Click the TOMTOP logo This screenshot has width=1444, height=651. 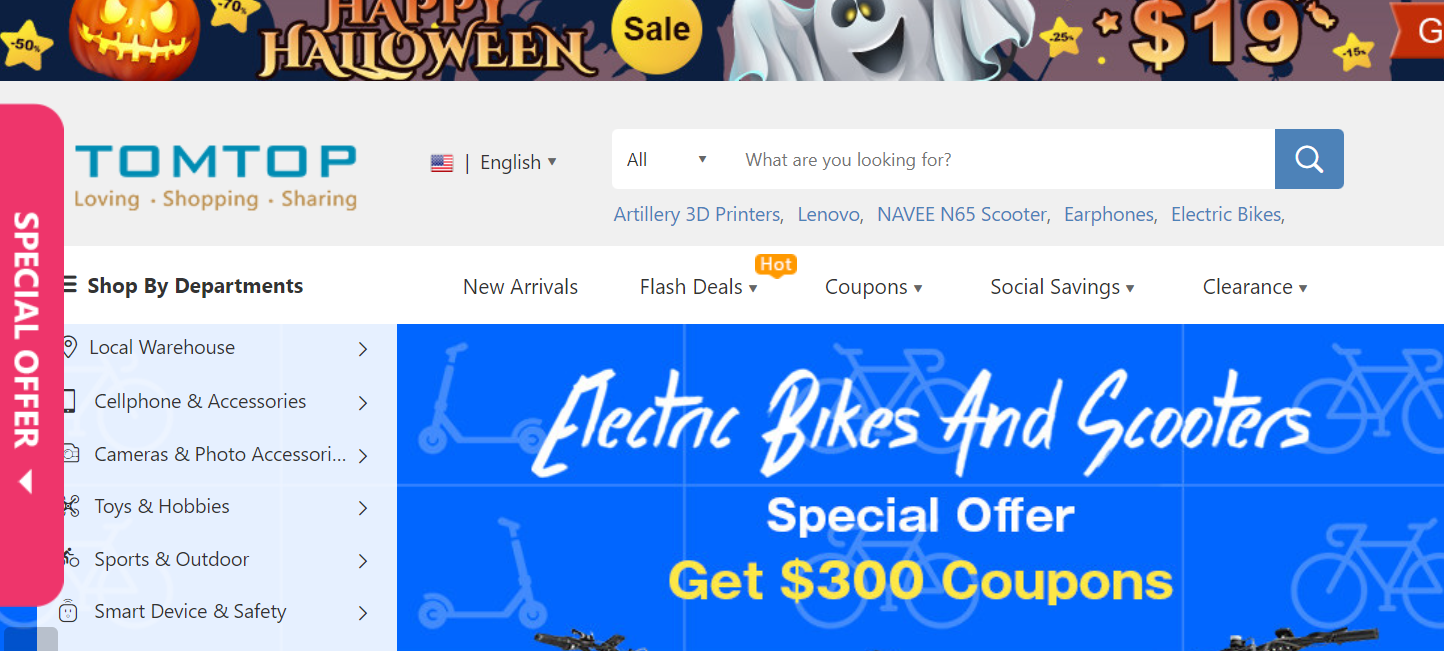point(216,176)
